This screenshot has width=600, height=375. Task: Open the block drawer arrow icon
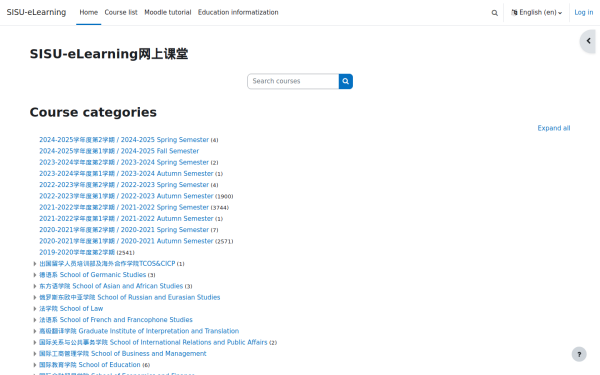[x=588, y=41]
